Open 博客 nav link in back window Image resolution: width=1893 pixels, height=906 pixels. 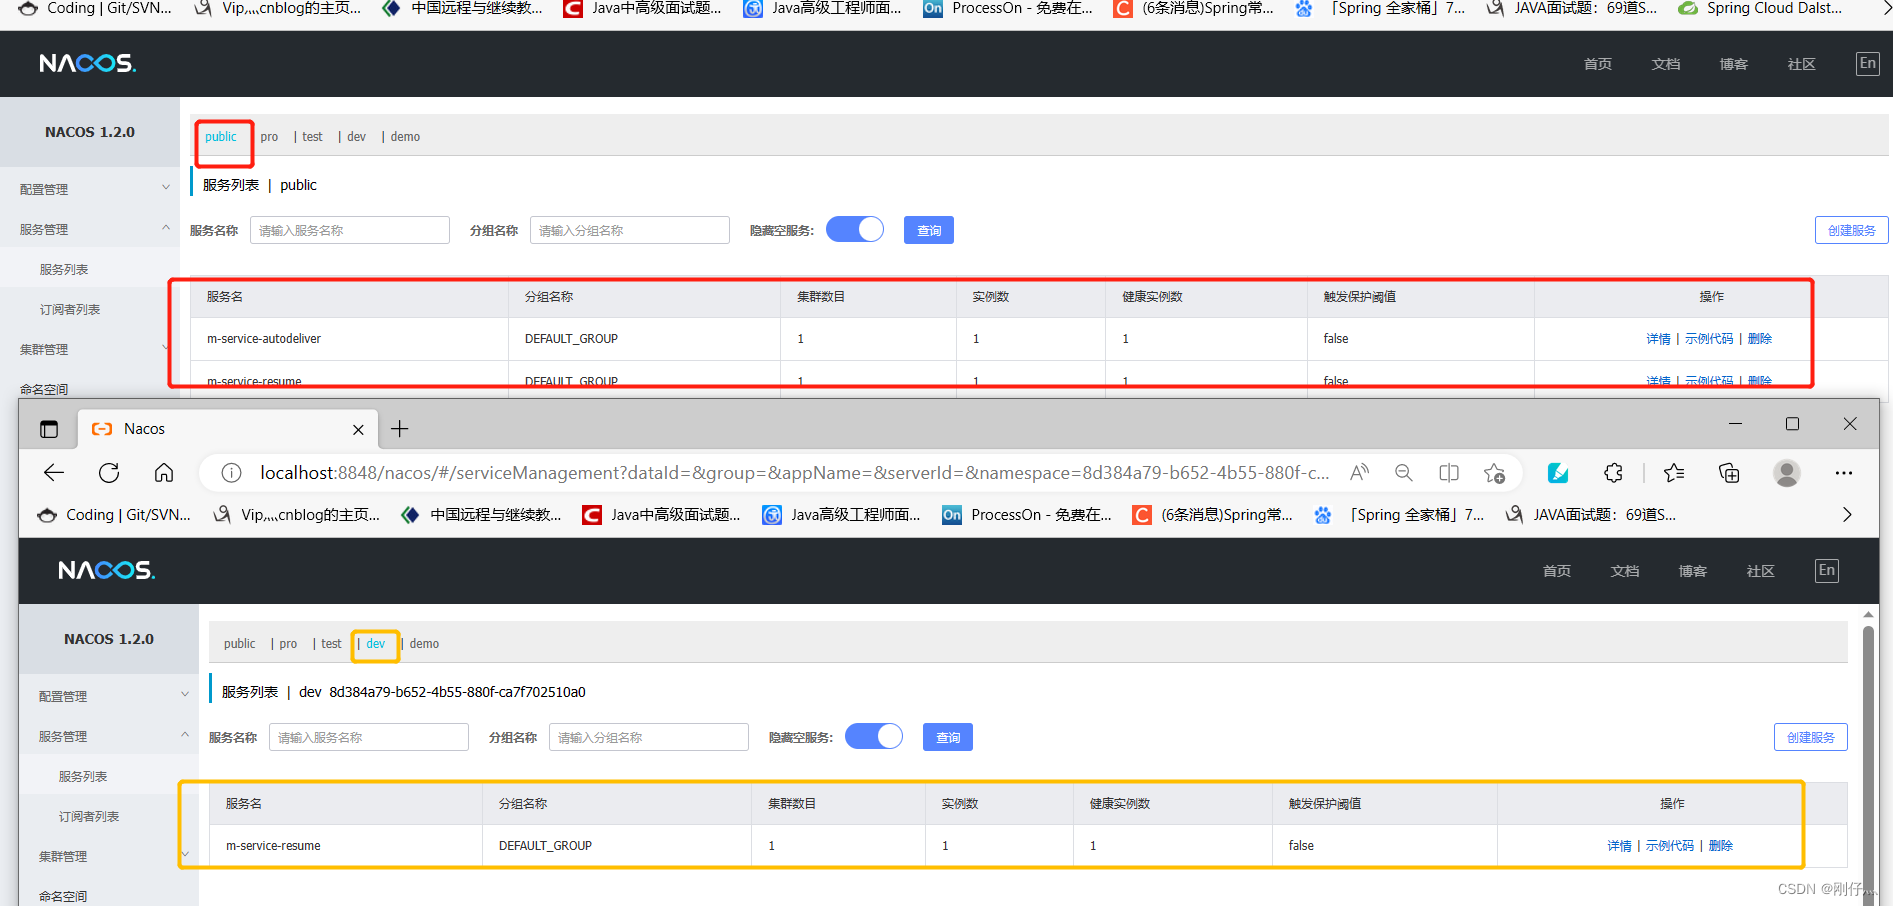[1734, 64]
